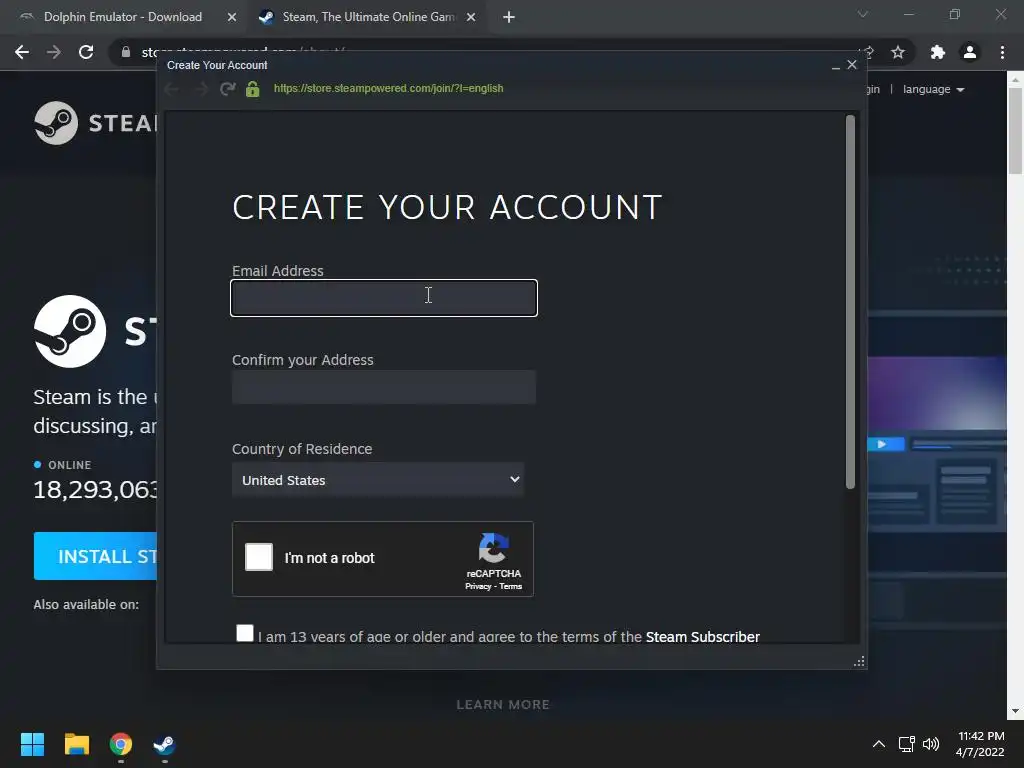This screenshot has height=768, width=1024.
Task: Click the volume tray icon
Action: [x=931, y=744]
